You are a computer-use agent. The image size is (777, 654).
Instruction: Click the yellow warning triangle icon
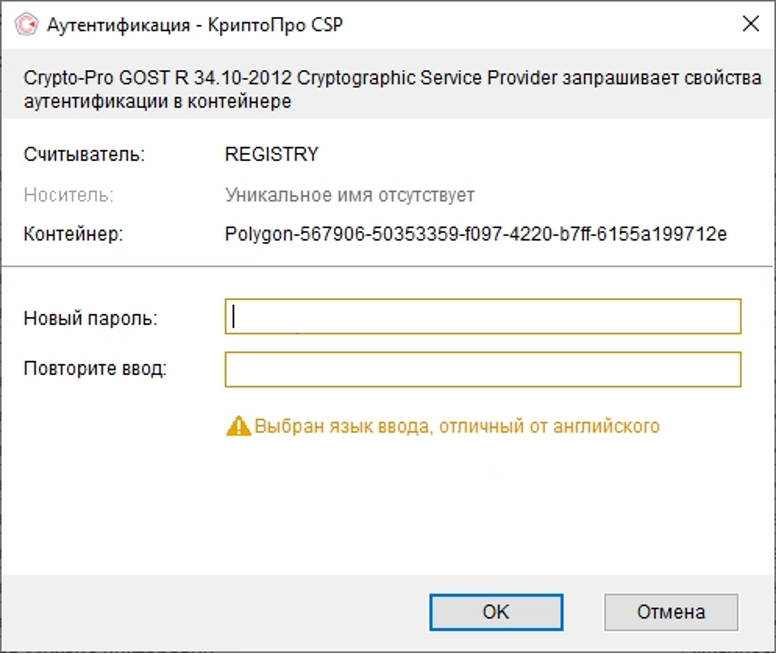(x=238, y=426)
